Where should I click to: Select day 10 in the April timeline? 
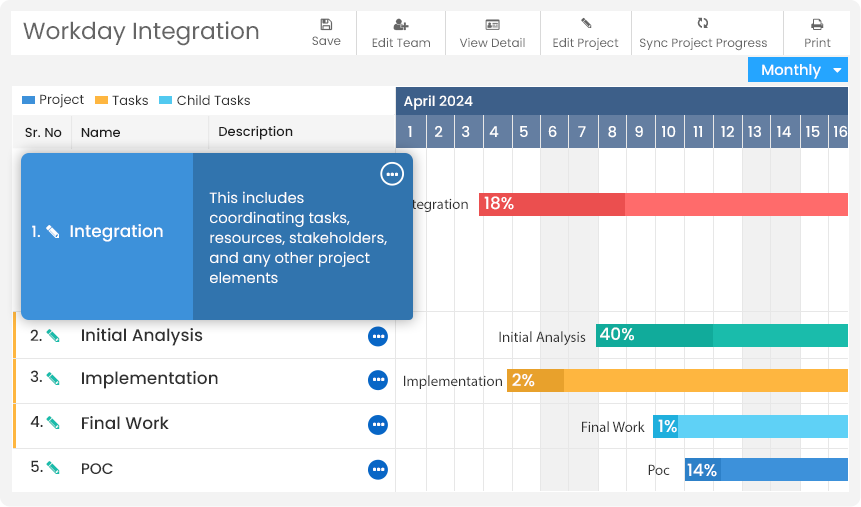pyautogui.click(x=668, y=132)
